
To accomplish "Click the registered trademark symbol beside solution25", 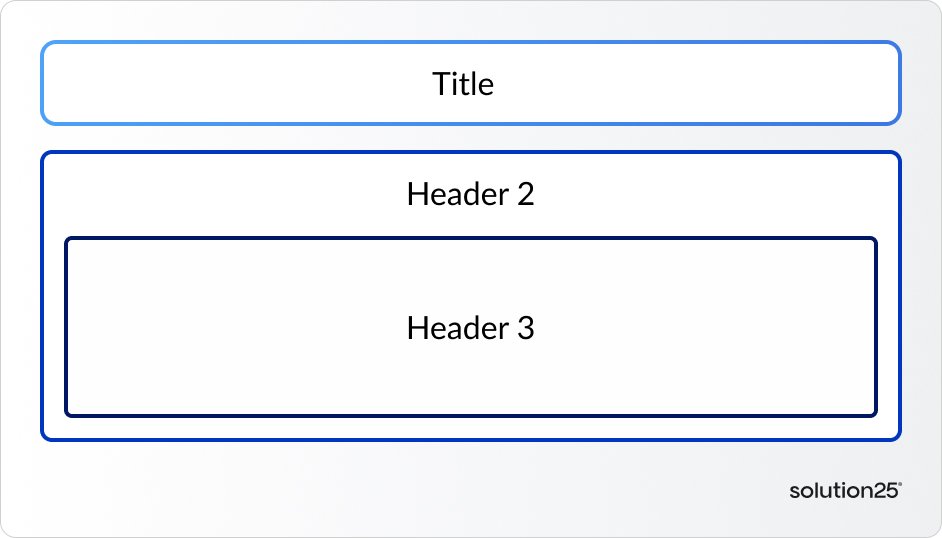I will 900,485.
